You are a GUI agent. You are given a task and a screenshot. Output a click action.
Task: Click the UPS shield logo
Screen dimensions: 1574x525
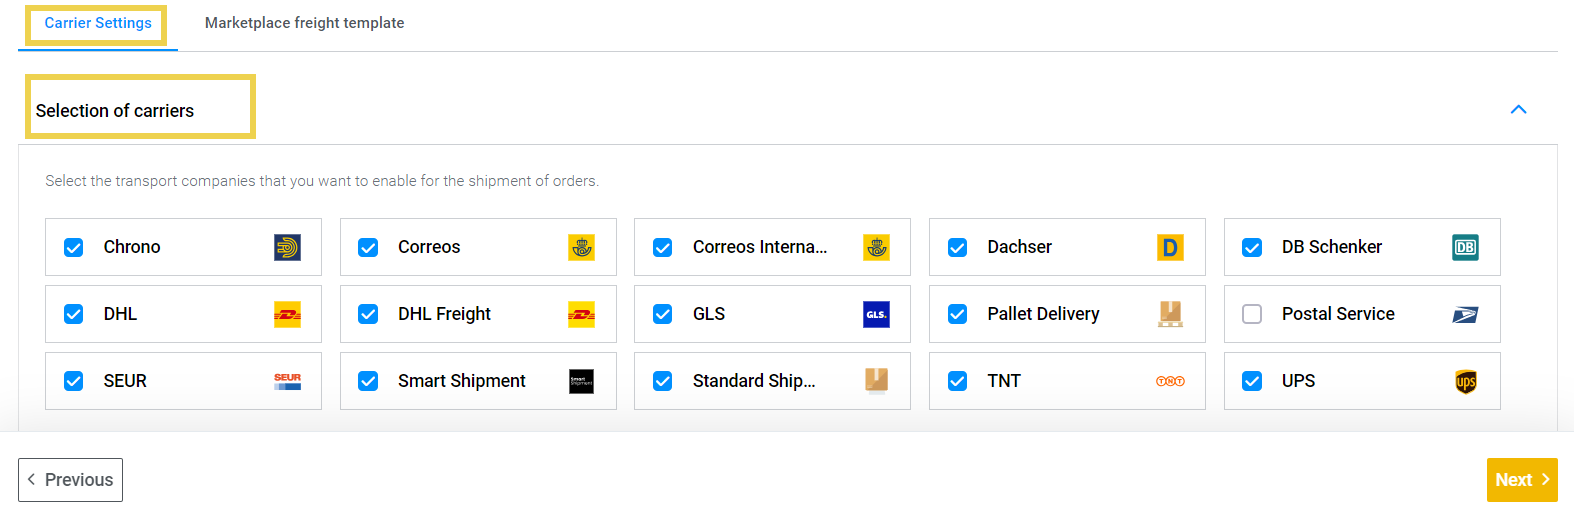[1465, 381]
